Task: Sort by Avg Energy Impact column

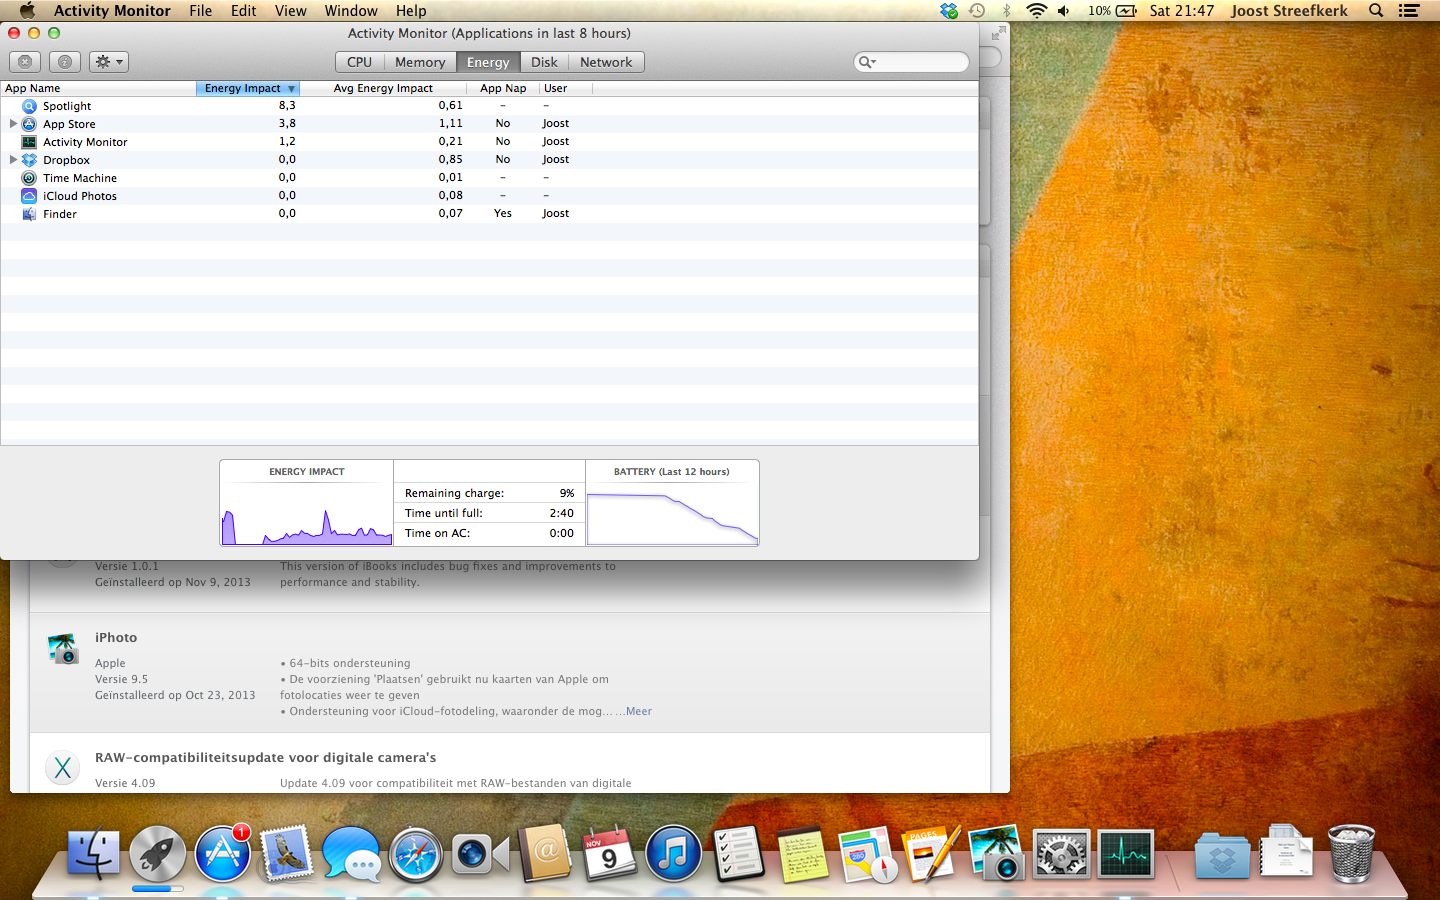Action: [384, 88]
